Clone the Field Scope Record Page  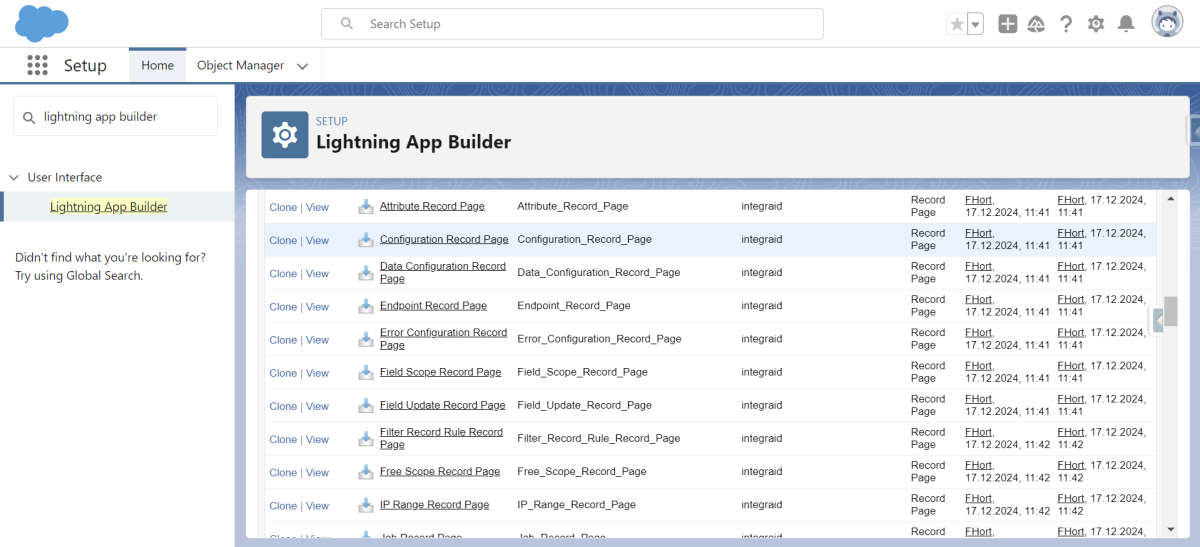point(283,373)
